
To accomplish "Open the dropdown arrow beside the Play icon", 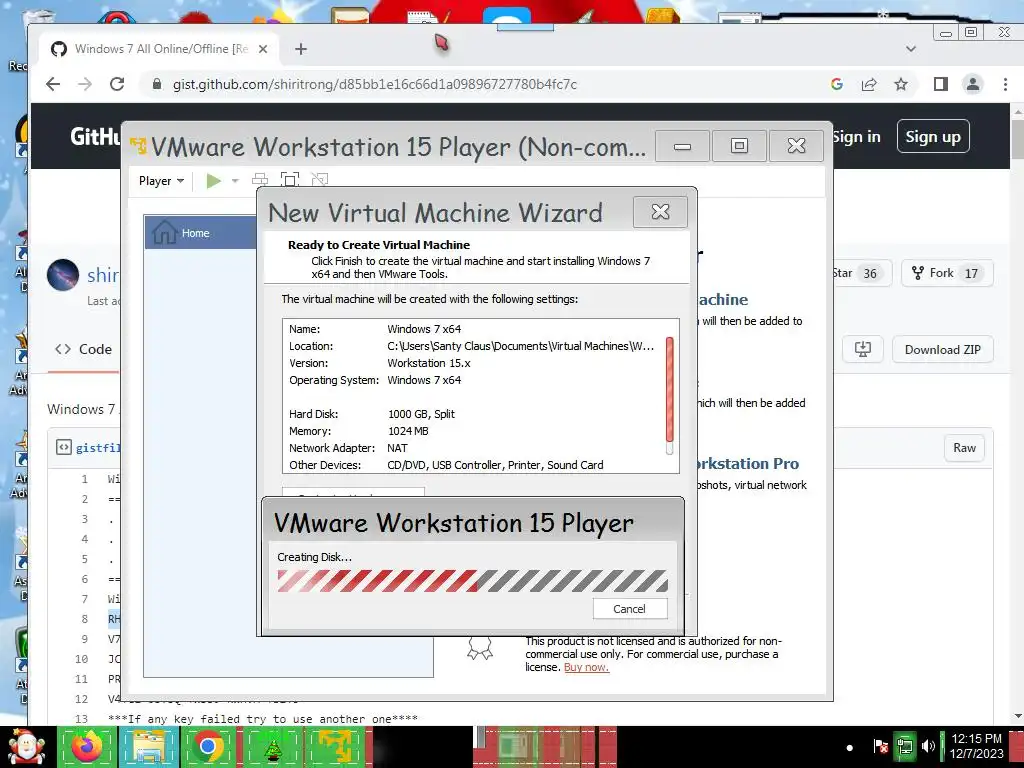I will coord(235,181).
